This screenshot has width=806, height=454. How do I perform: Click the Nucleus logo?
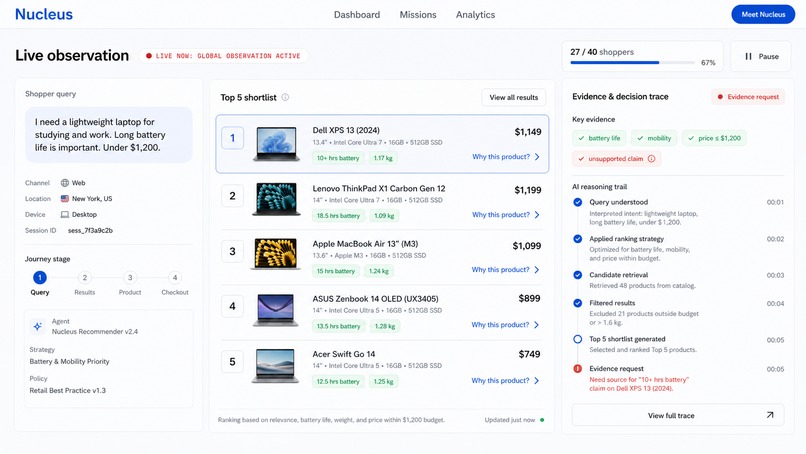point(44,14)
